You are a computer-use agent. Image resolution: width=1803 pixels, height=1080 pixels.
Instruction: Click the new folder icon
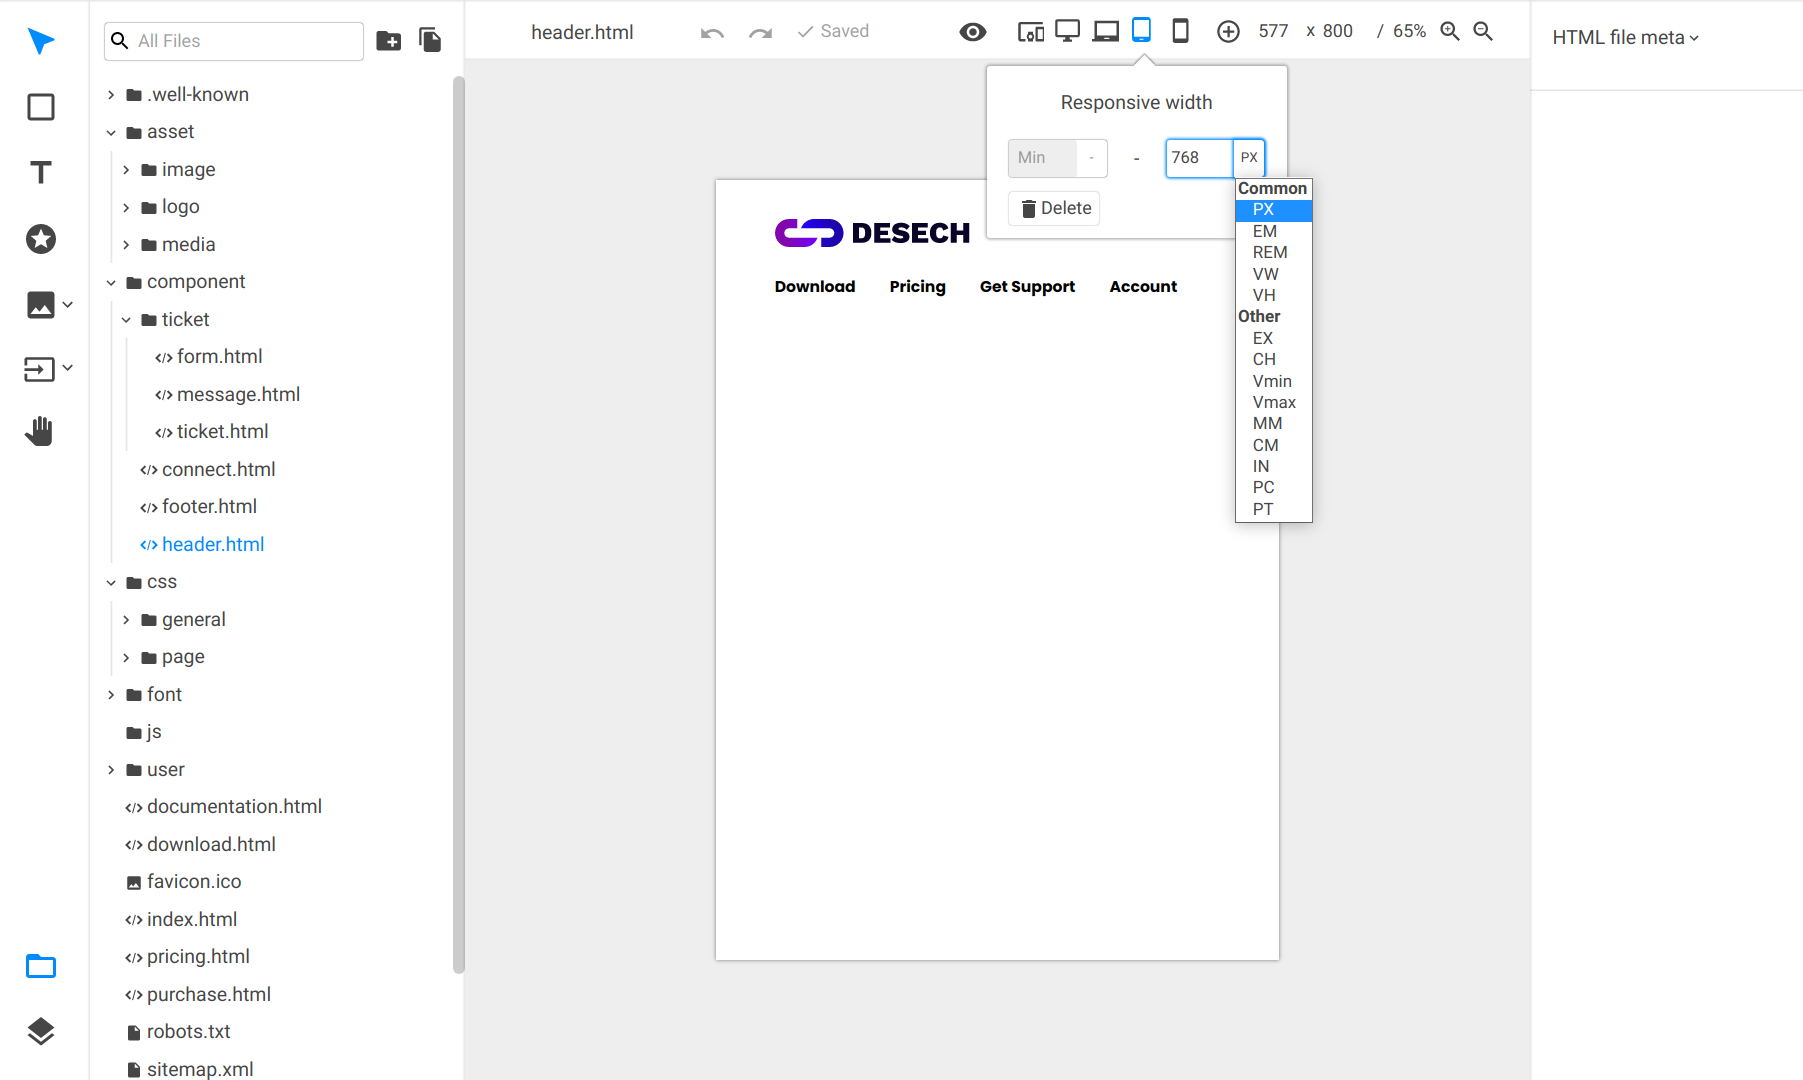click(x=389, y=41)
